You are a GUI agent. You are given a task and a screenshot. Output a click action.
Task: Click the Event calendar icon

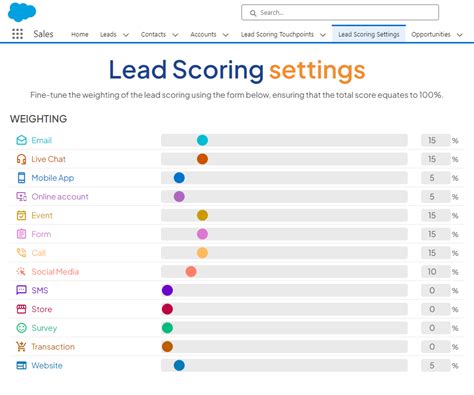pyautogui.click(x=21, y=215)
